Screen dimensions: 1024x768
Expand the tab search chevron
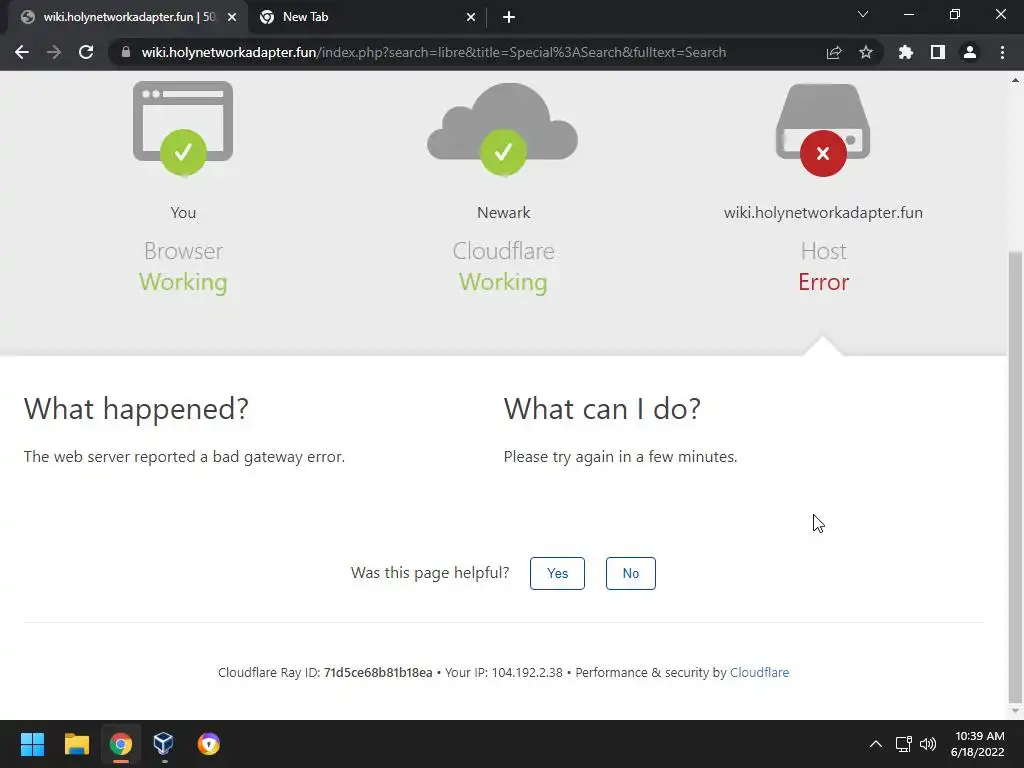[x=863, y=14]
